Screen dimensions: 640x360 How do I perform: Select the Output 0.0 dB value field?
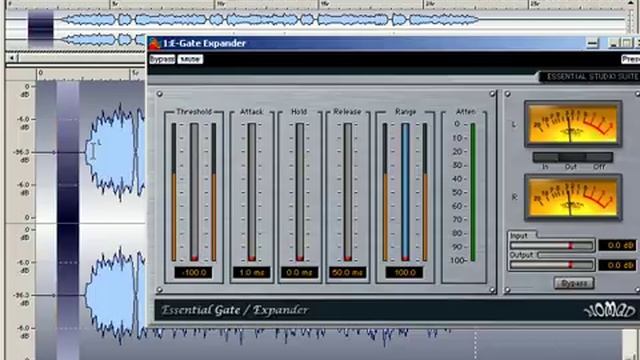[617, 265]
